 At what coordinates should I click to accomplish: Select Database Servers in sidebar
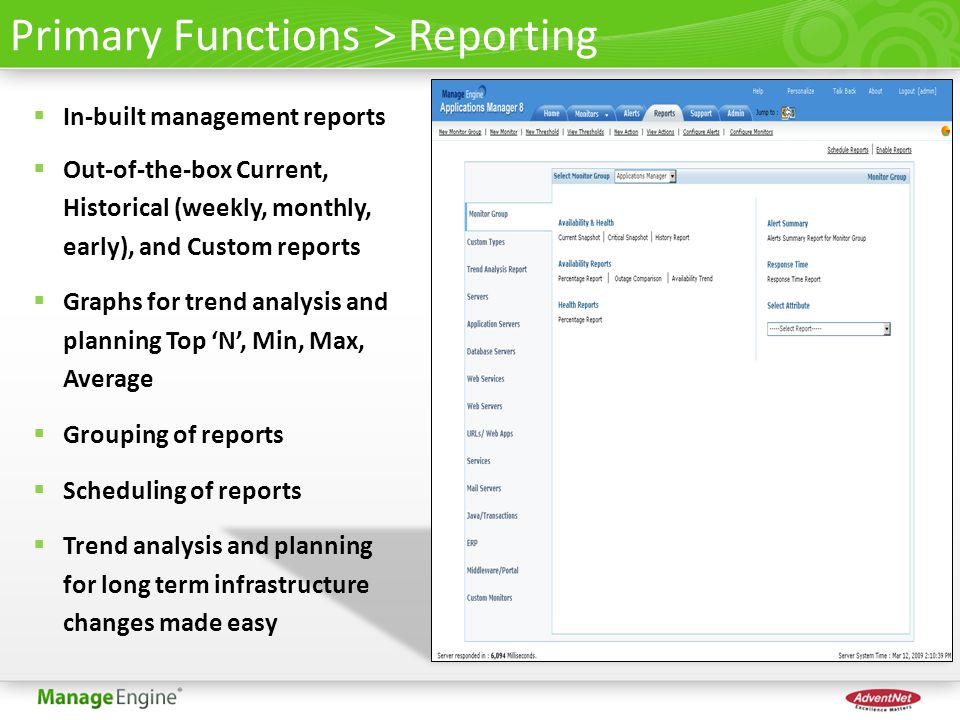pos(491,351)
